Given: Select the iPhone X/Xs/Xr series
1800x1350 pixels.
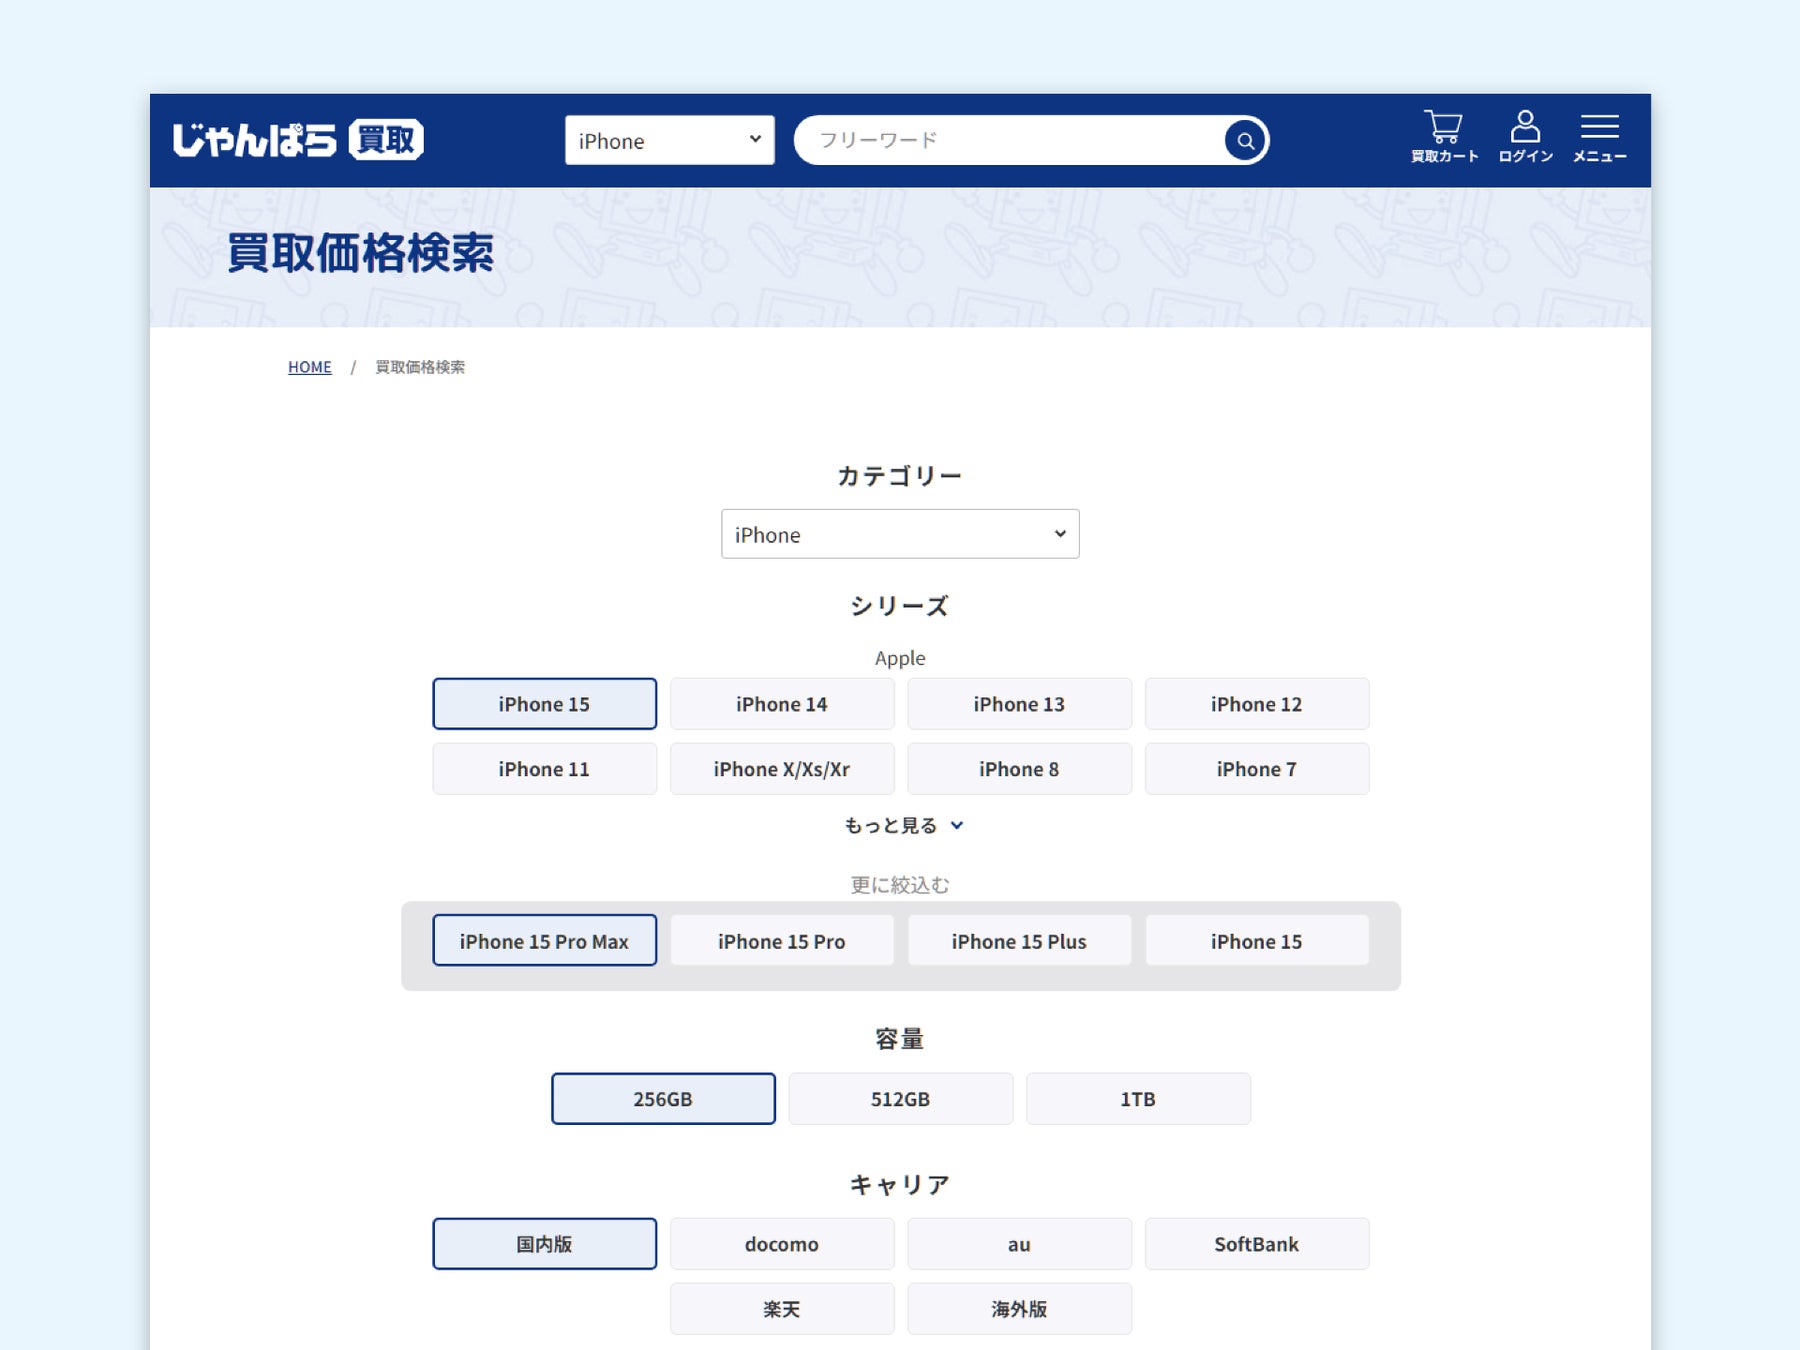Looking at the screenshot, I should pyautogui.click(x=782, y=769).
